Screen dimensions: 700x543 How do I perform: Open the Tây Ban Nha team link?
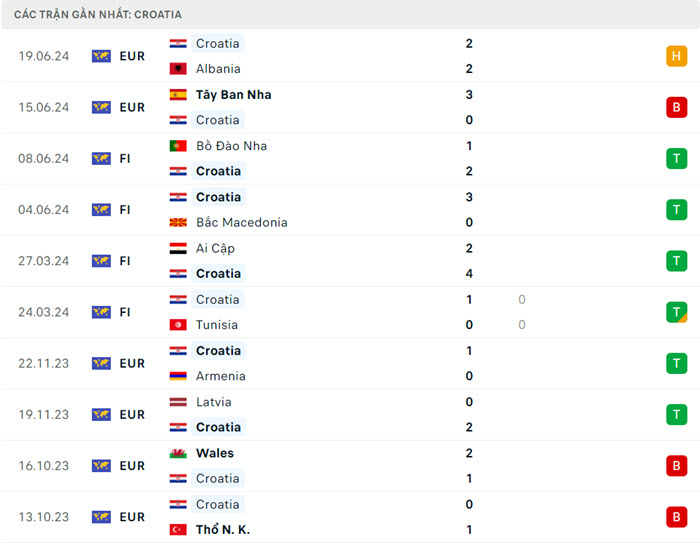coord(233,95)
